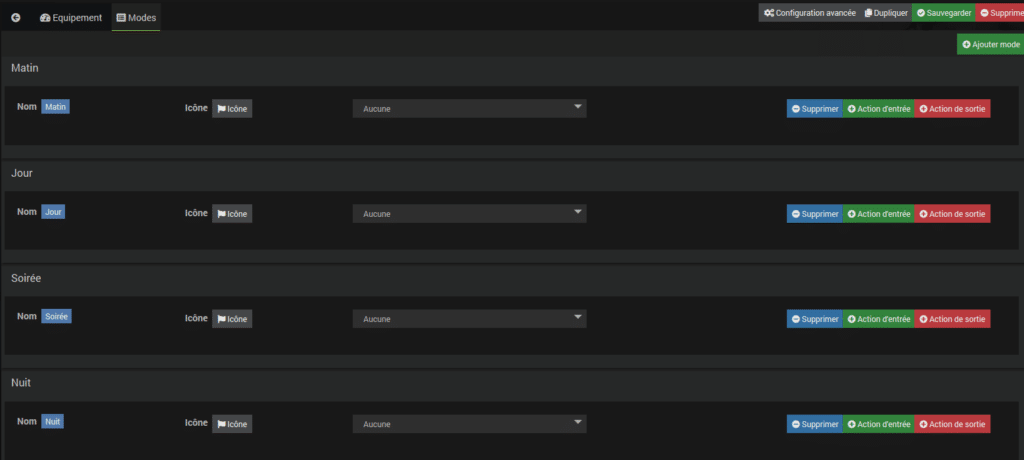1024x460 pixels.
Task: Switch to the Equipement tab
Action: (x=71, y=18)
